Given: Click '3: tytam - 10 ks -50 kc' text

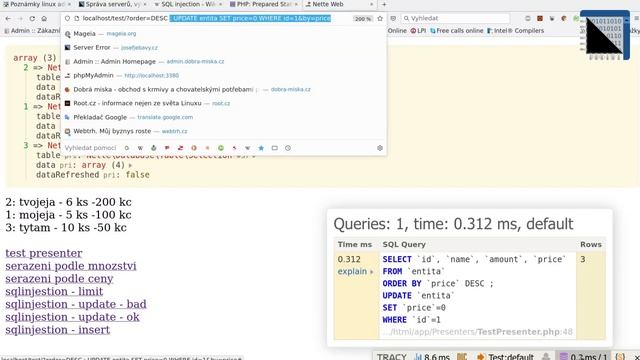Looking at the screenshot, I should (66, 227).
